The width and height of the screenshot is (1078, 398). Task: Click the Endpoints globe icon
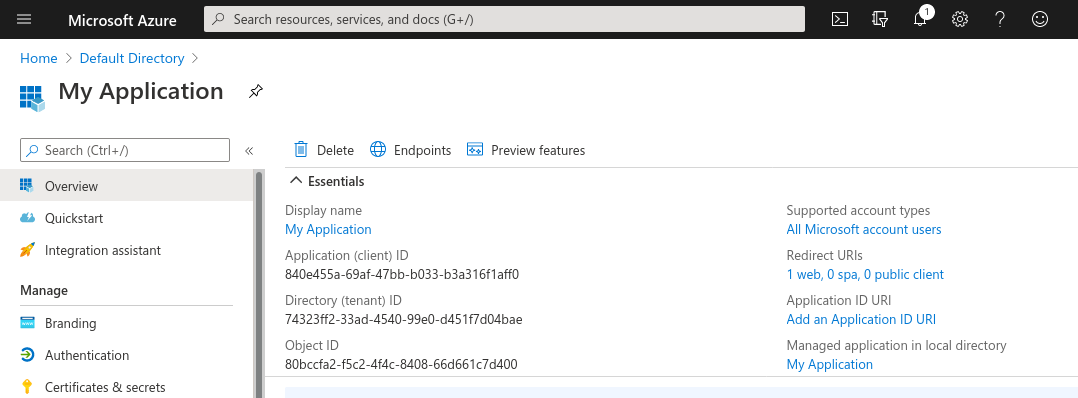(x=378, y=149)
